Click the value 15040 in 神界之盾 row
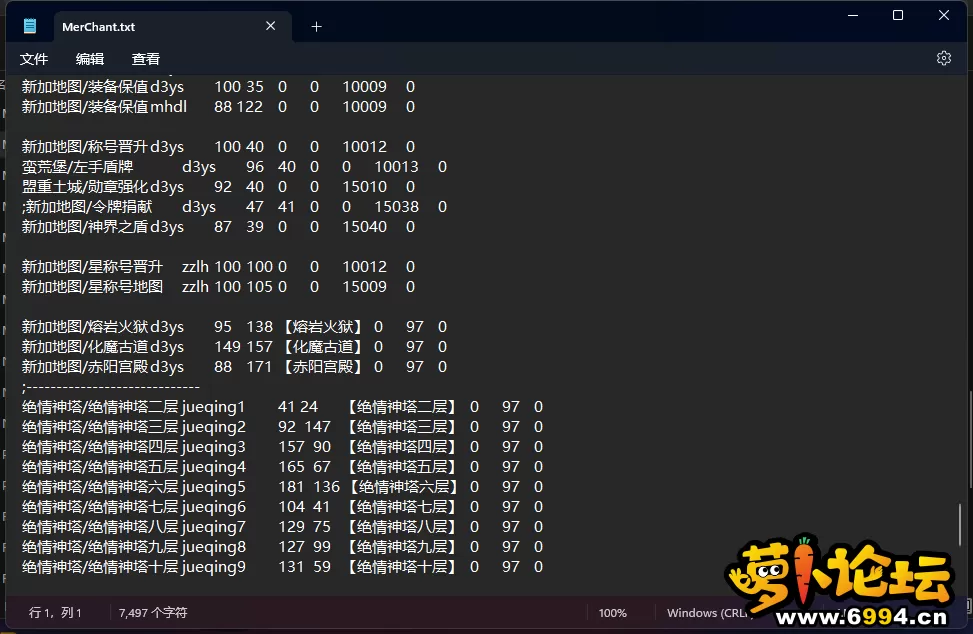Screen dimensions: 973x634 pyautogui.click(x=365, y=227)
